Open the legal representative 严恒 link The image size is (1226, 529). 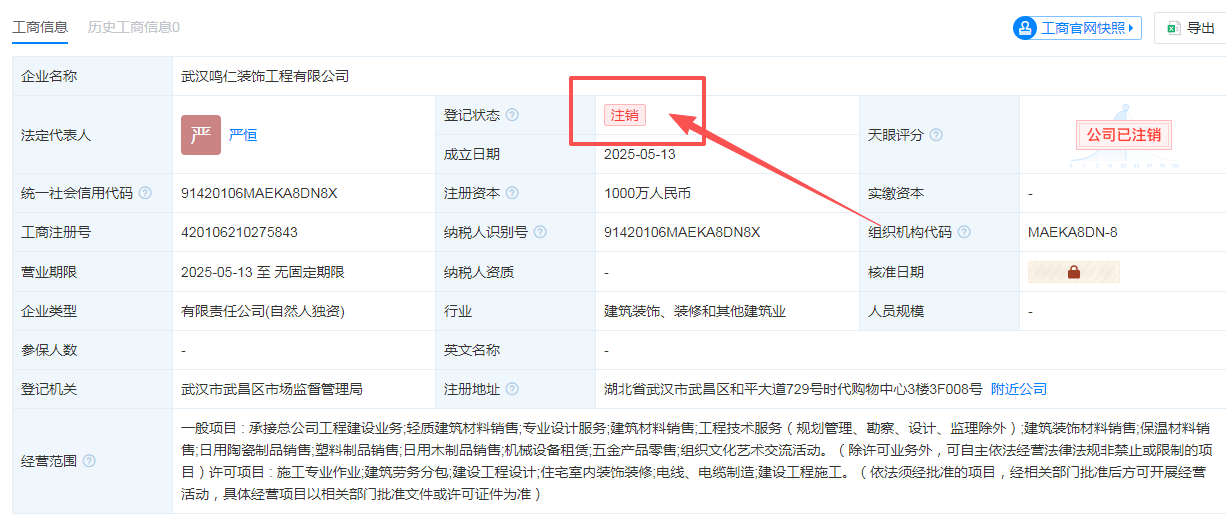click(243, 135)
